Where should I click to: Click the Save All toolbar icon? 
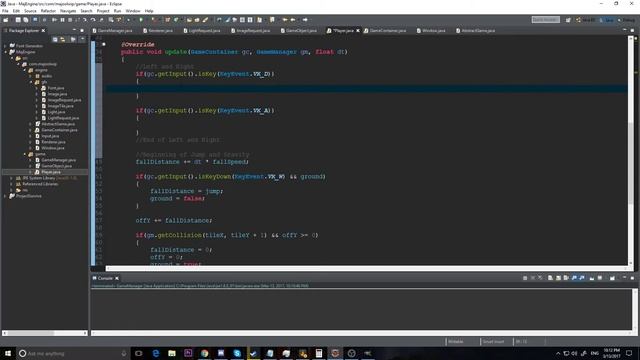coord(26,20)
